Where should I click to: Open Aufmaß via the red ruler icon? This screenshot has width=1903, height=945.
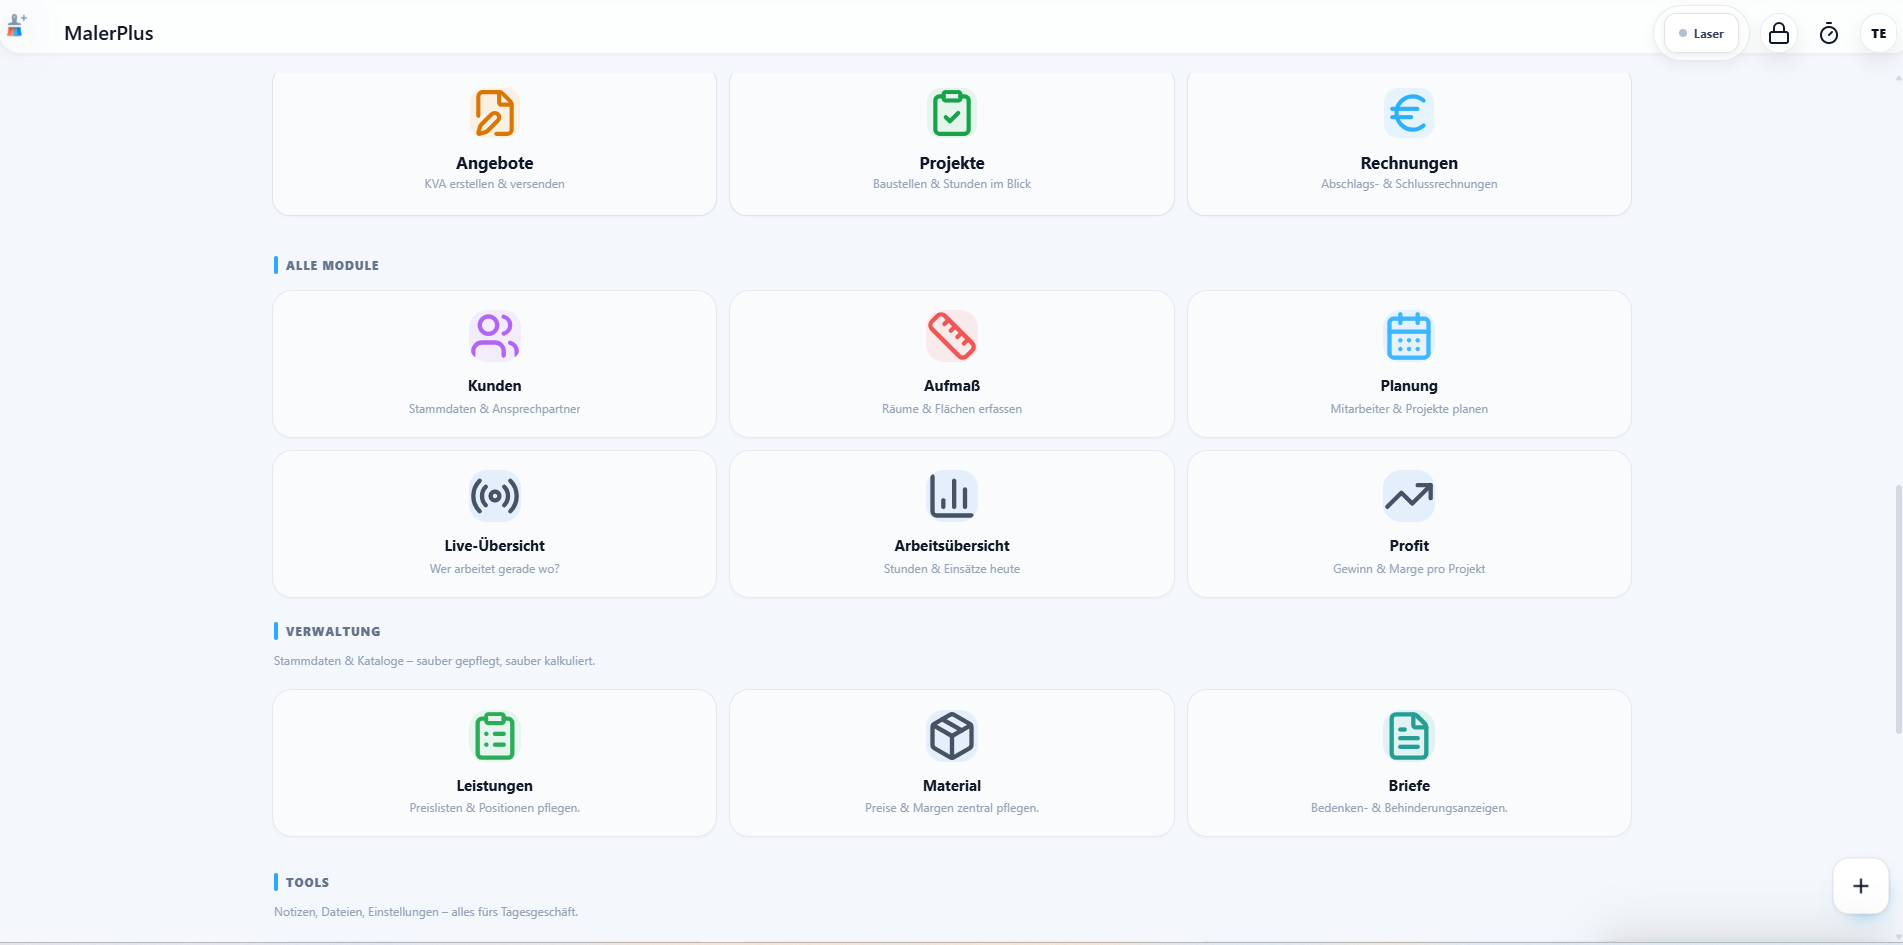click(x=951, y=336)
